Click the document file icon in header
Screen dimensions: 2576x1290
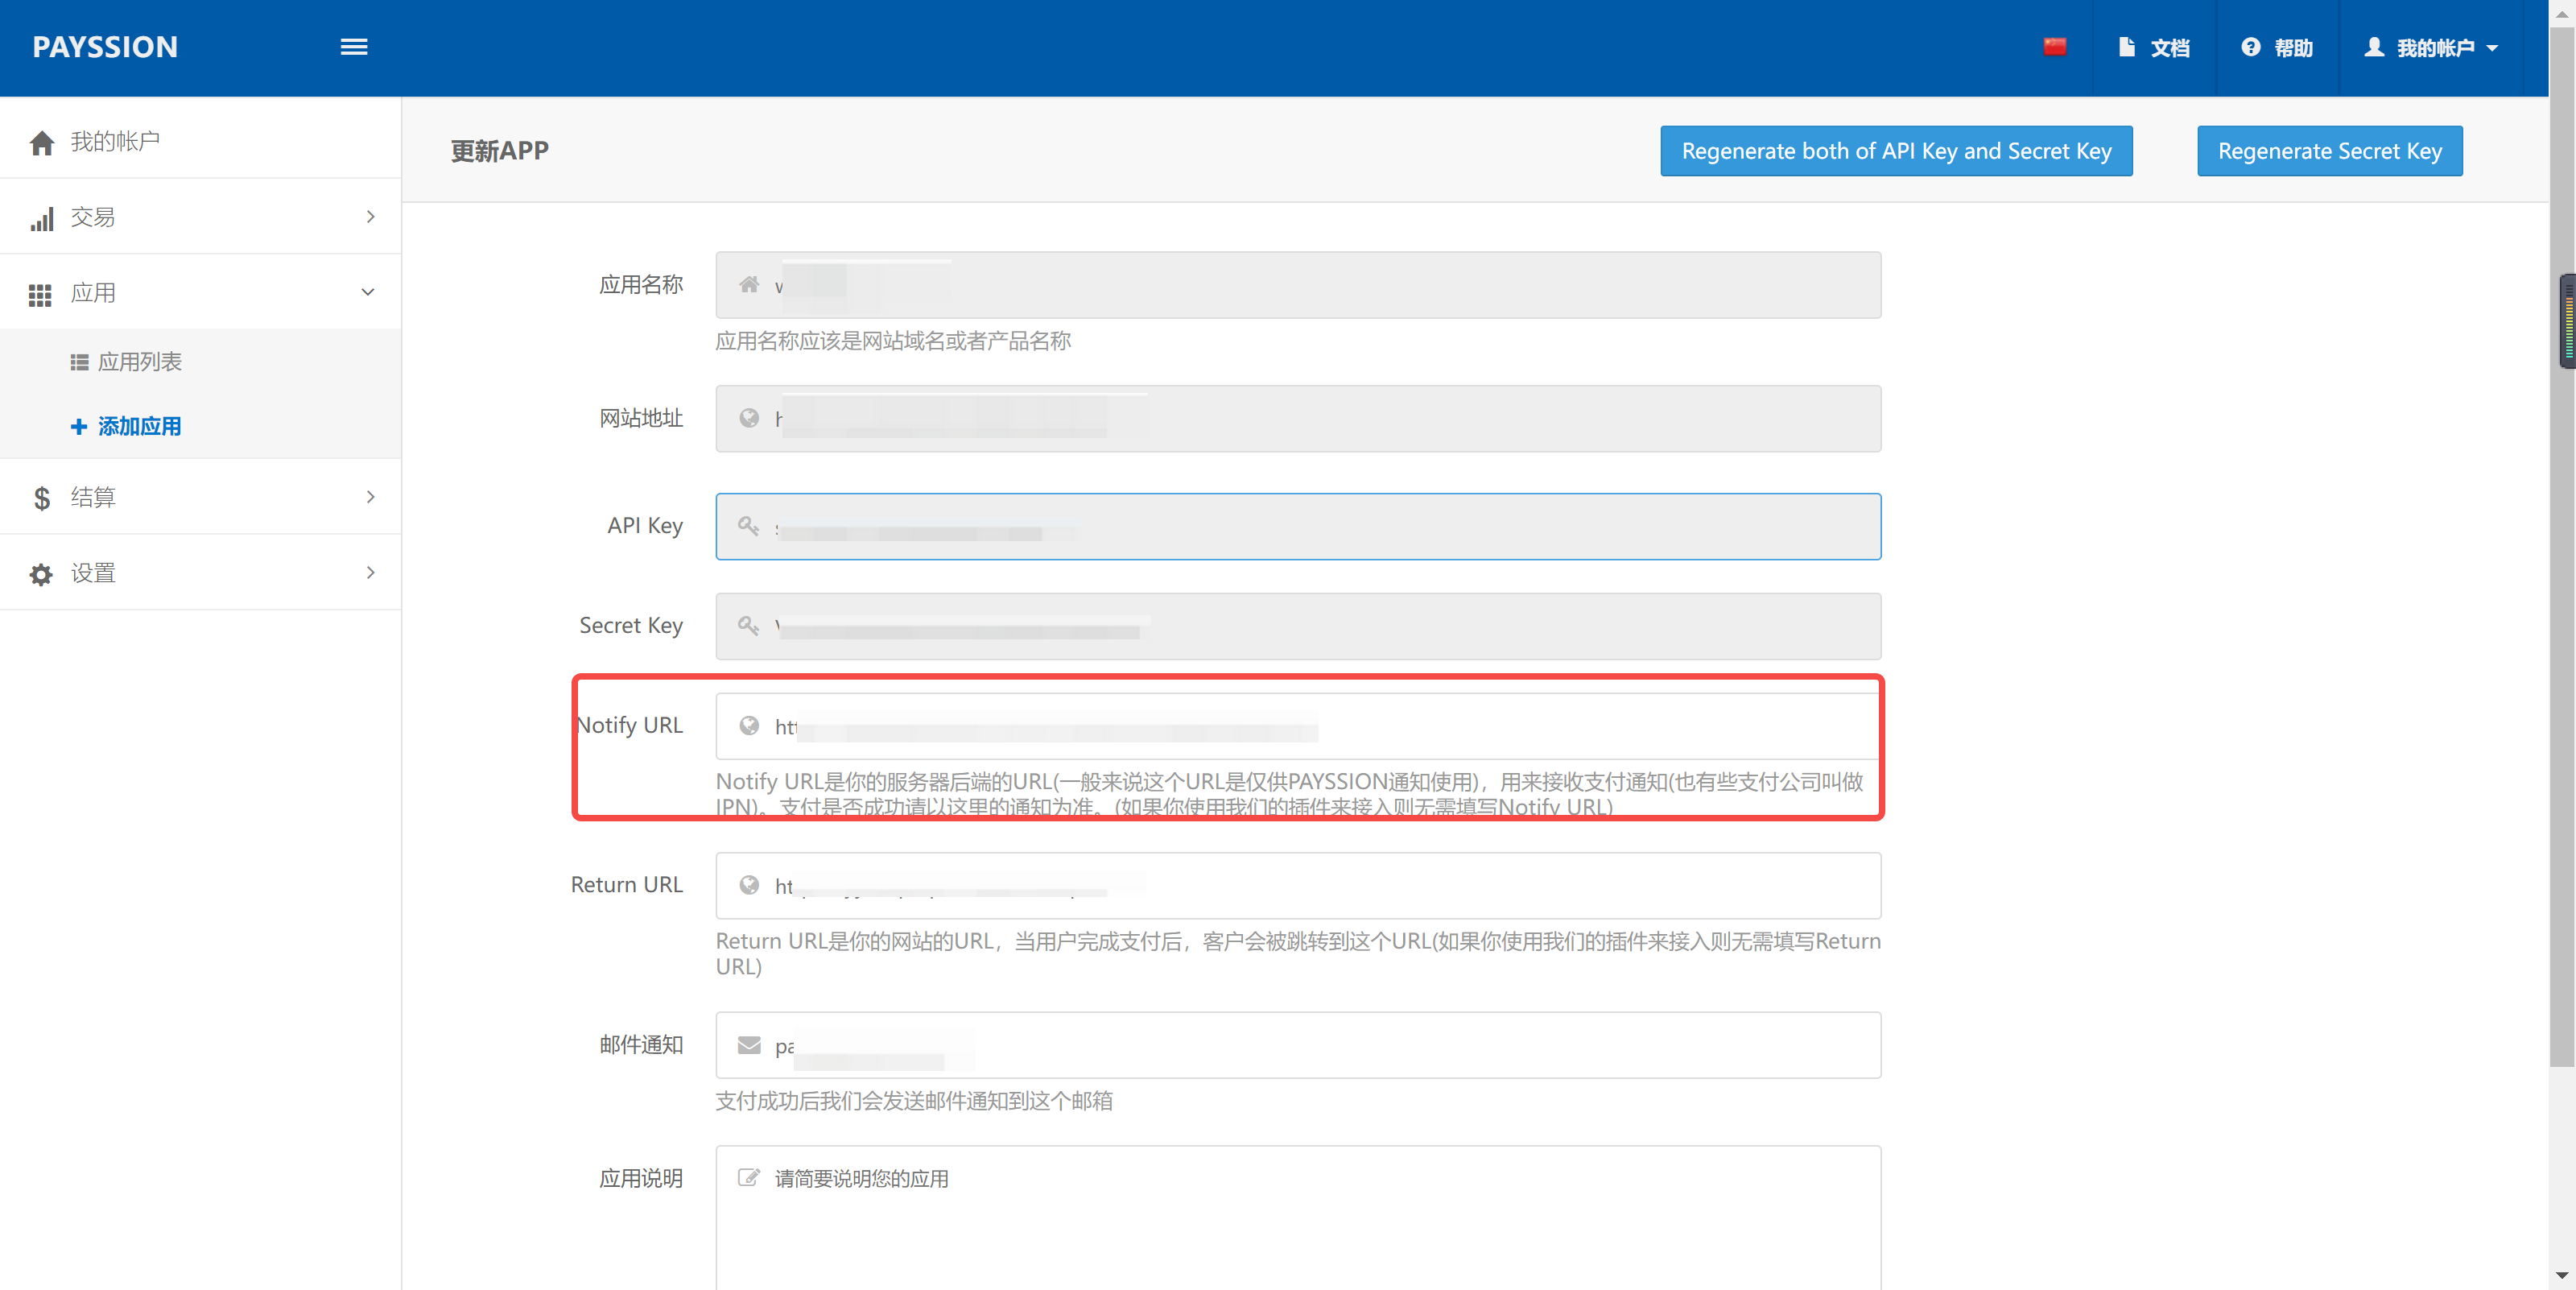(x=2127, y=47)
